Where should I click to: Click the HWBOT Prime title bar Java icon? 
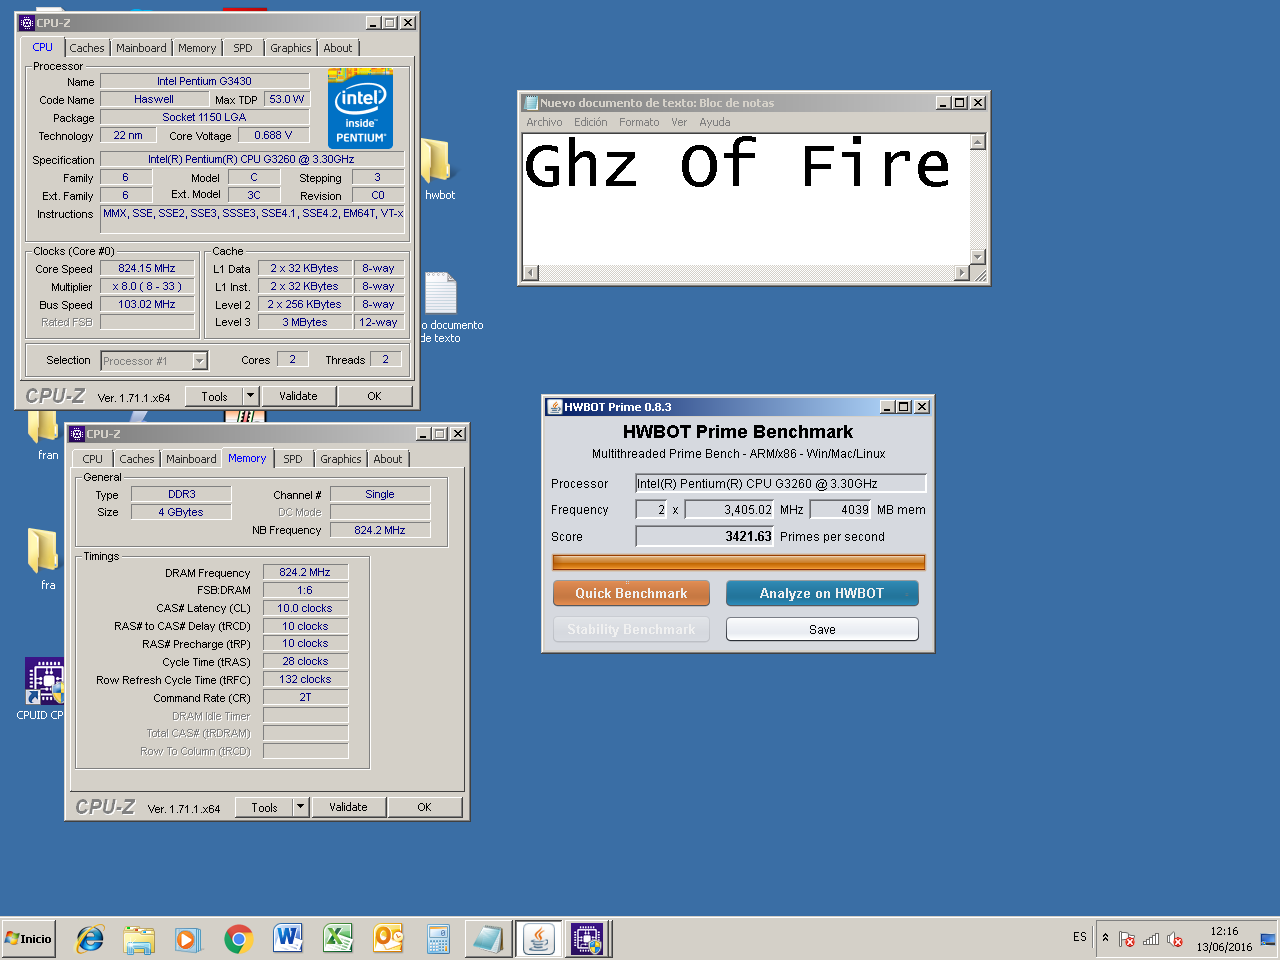pyautogui.click(x=554, y=407)
